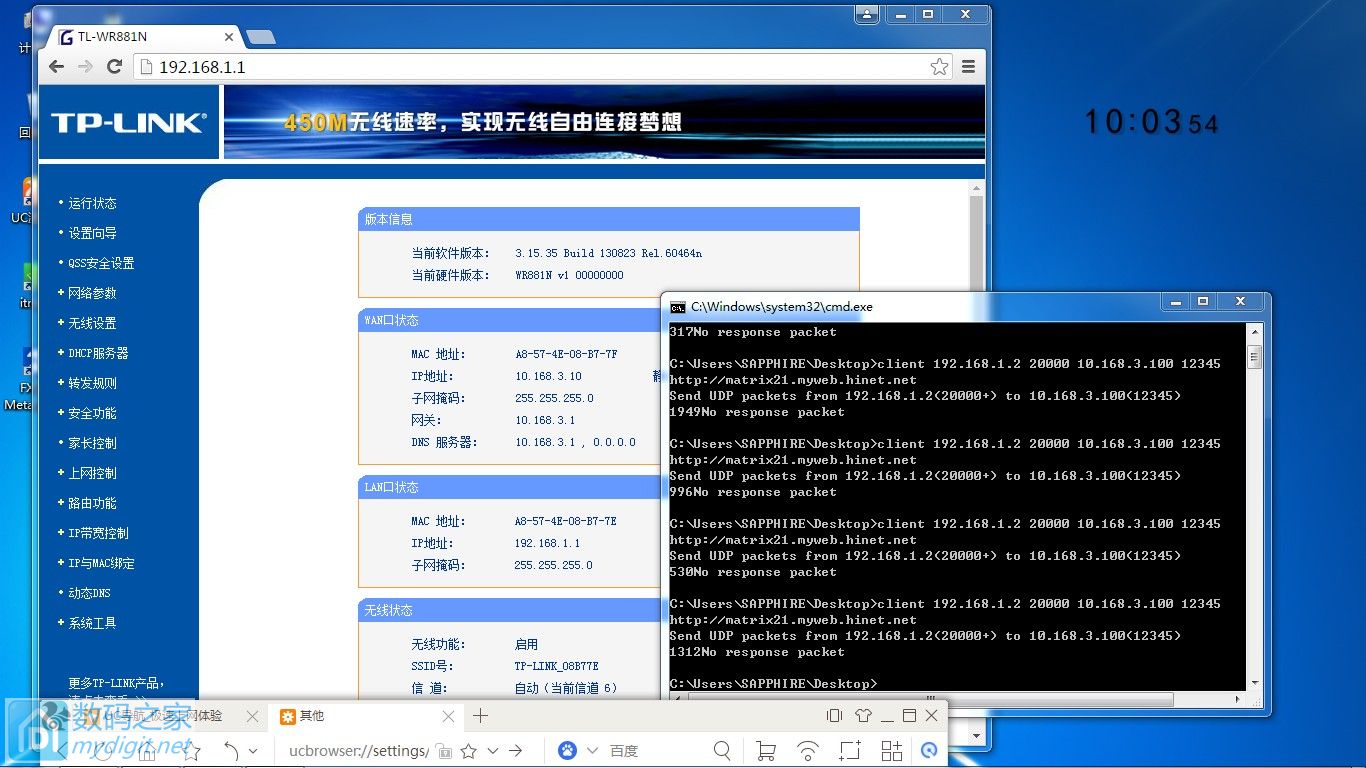Click the 百度 search box
The width and height of the screenshot is (1366, 768).
click(x=655, y=751)
